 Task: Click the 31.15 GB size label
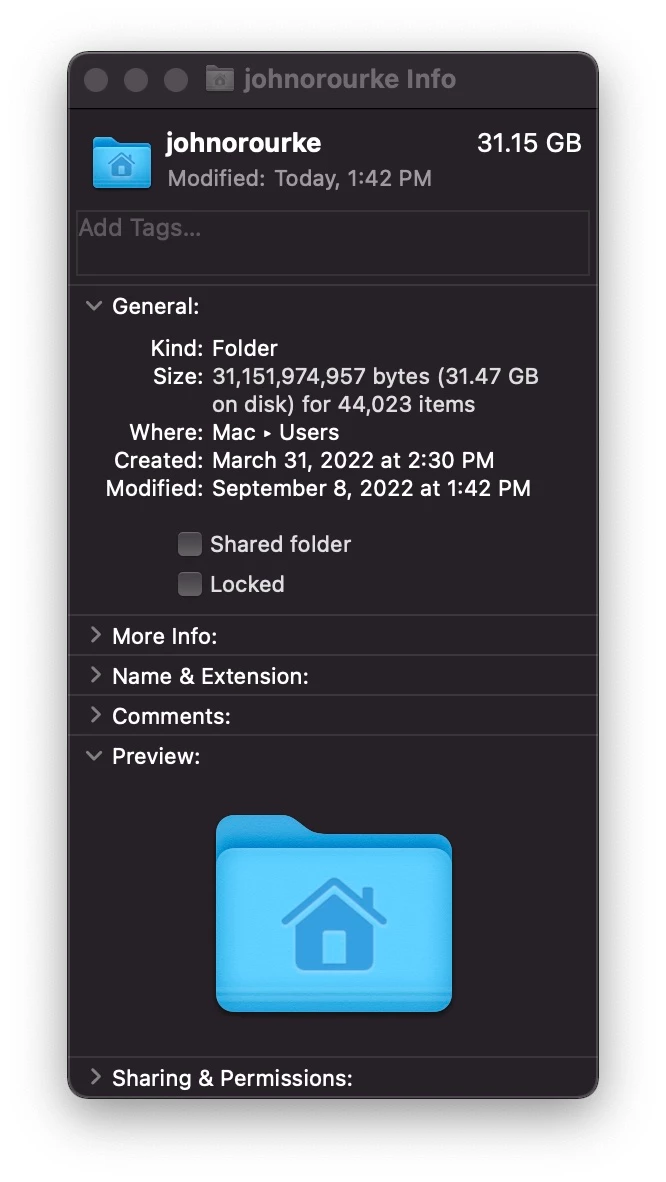point(529,142)
